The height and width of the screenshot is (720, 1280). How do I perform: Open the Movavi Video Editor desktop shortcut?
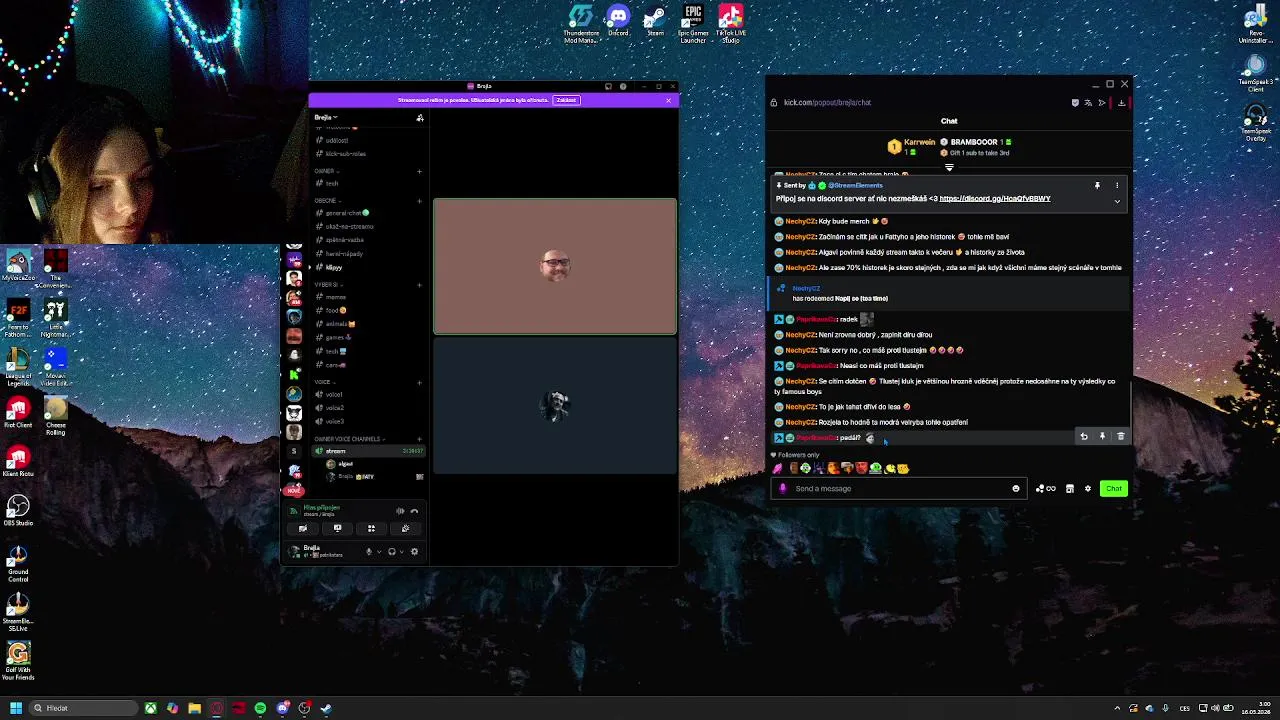55,367
